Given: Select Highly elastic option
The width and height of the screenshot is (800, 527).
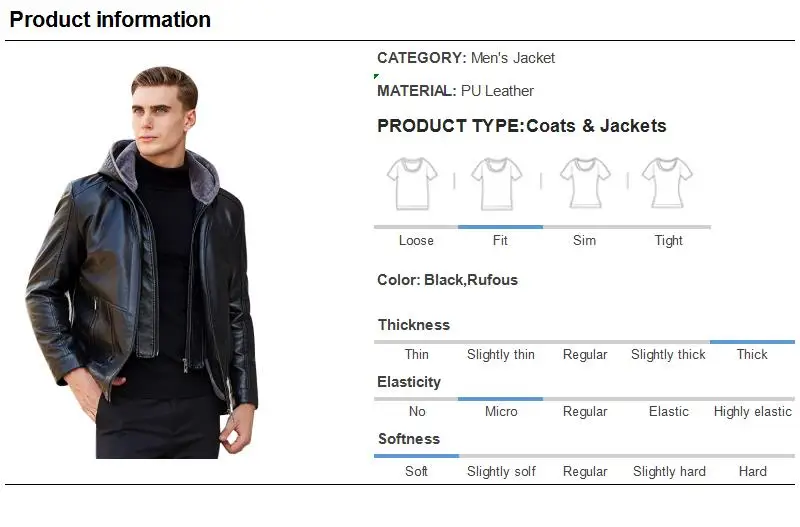Looking at the screenshot, I should pos(752,411).
